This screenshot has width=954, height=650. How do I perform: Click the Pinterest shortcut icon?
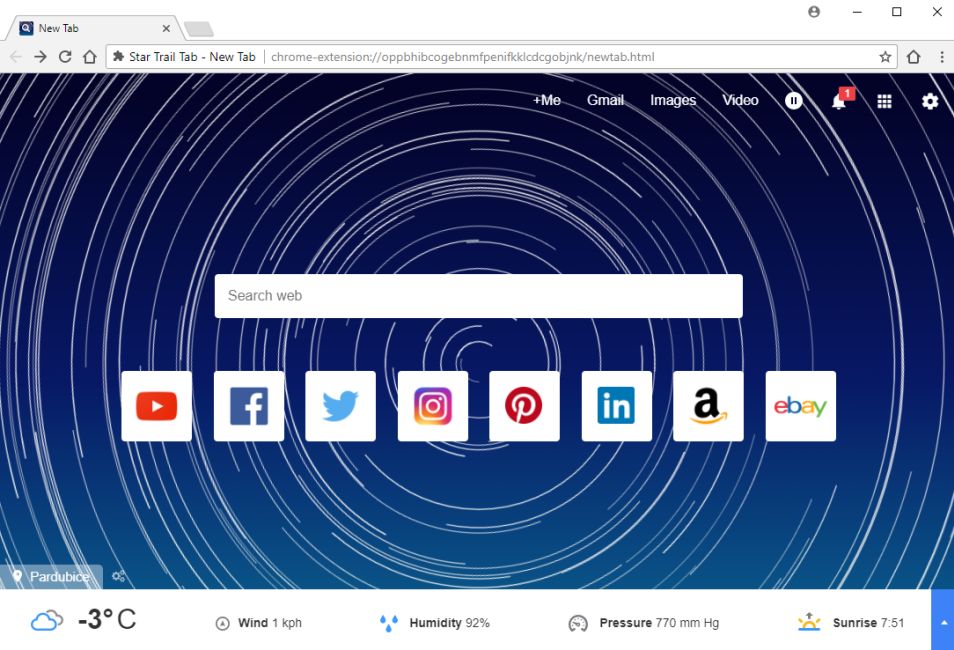tap(524, 405)
